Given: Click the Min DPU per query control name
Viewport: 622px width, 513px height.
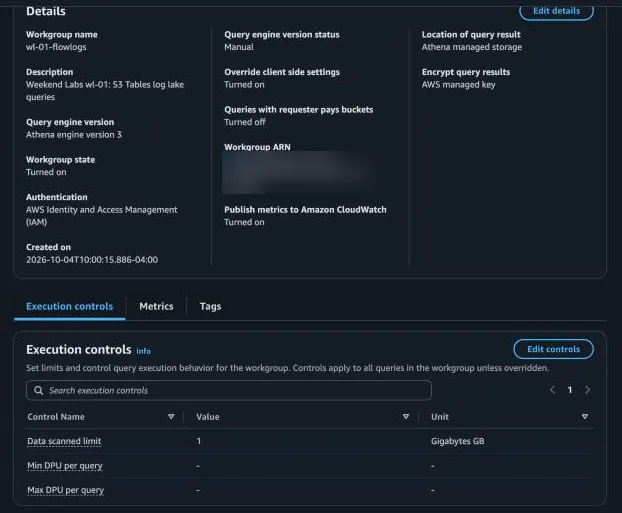Looking at the screenshot, I should click(x=65, y=466).
